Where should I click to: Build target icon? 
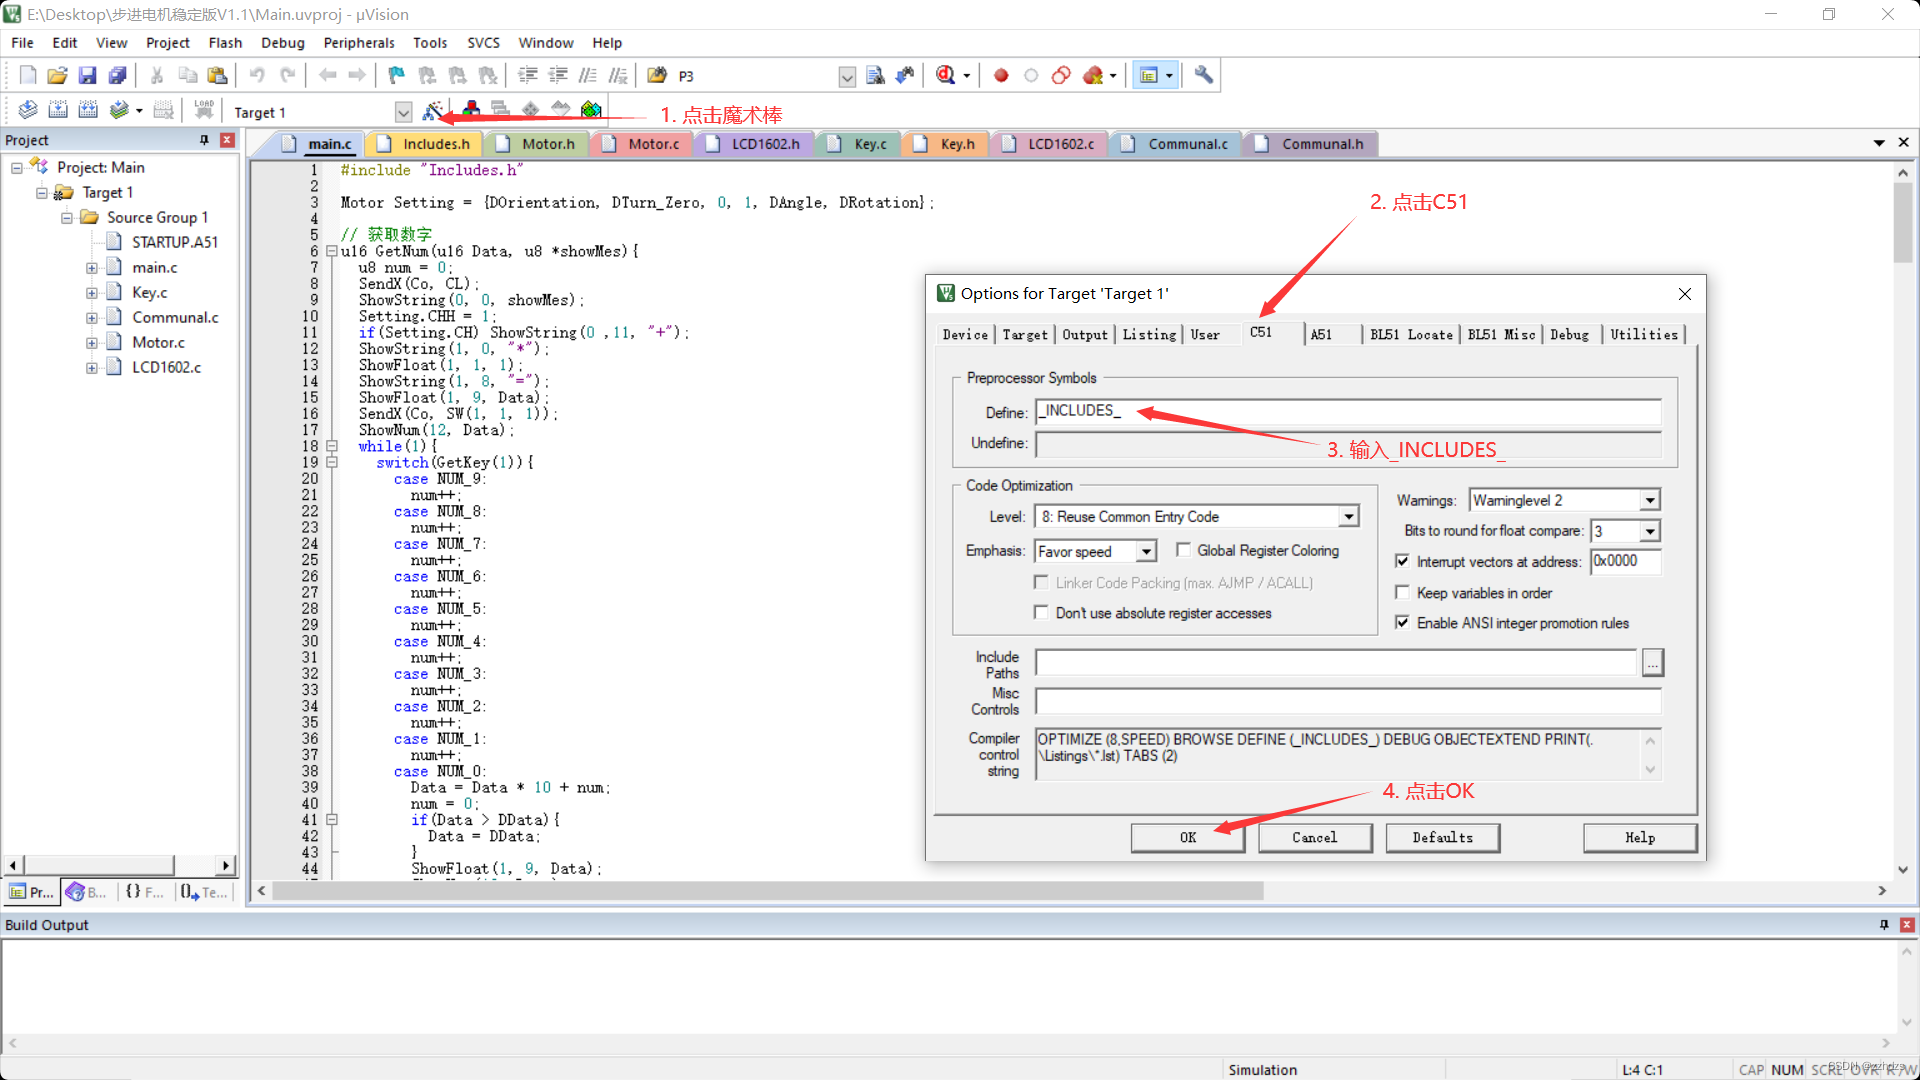pos(58,110)
